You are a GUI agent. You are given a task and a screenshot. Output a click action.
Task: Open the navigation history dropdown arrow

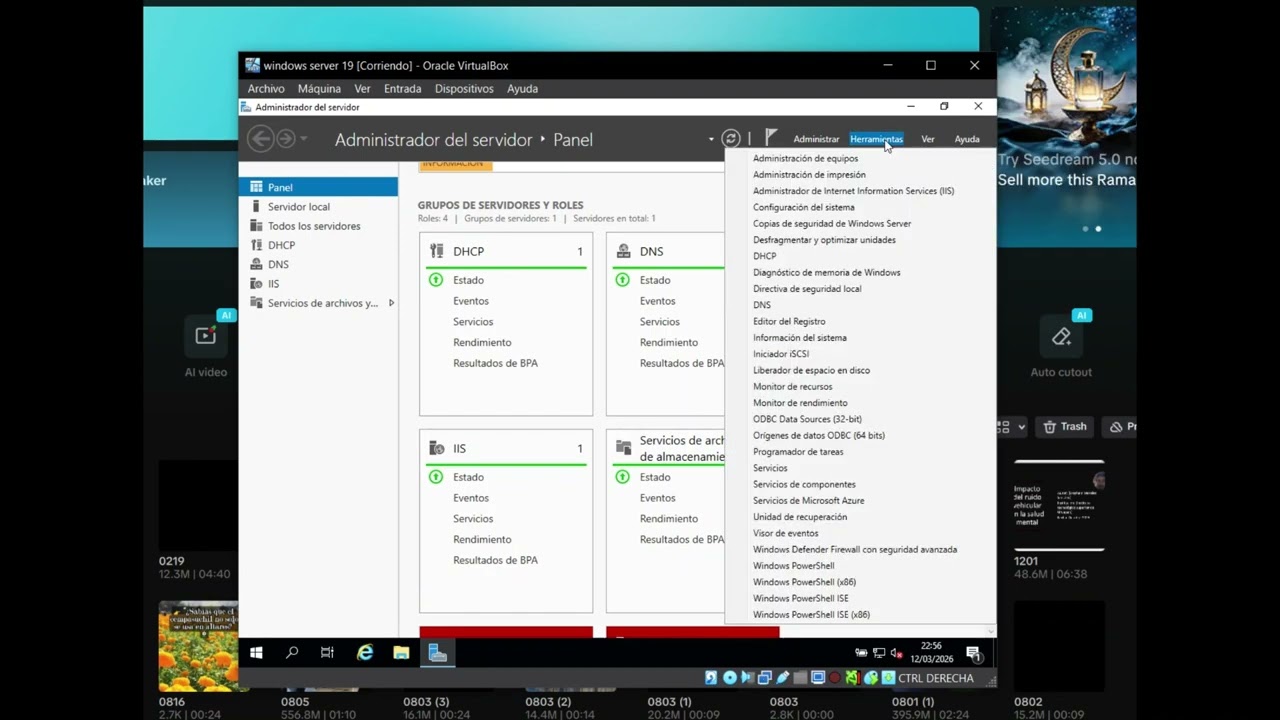point(304,139)
